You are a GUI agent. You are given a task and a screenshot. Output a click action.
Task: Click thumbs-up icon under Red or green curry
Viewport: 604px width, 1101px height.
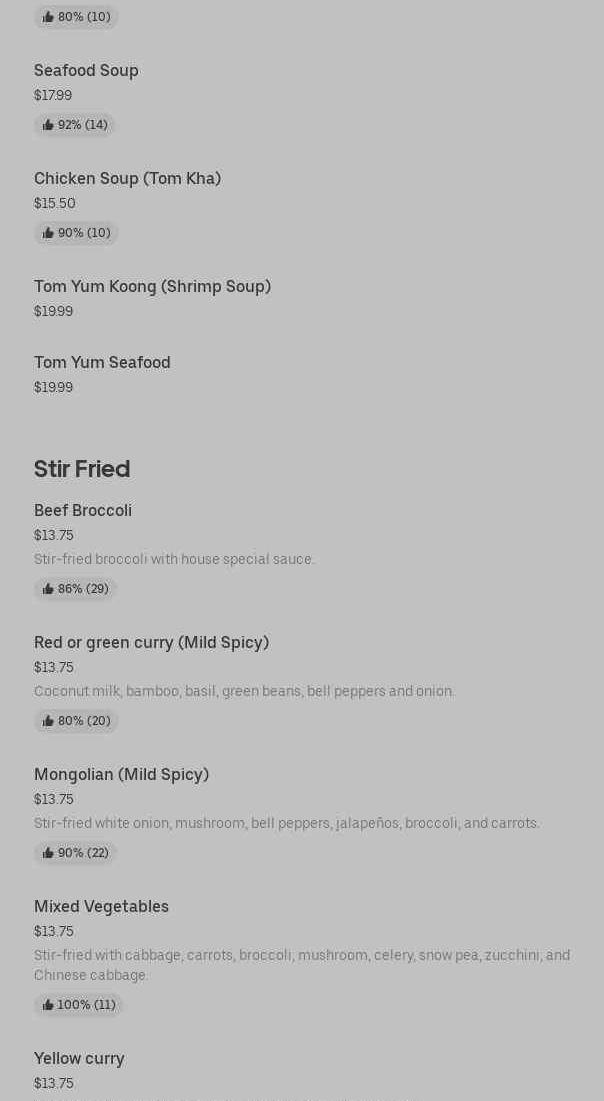click(48, 721)
